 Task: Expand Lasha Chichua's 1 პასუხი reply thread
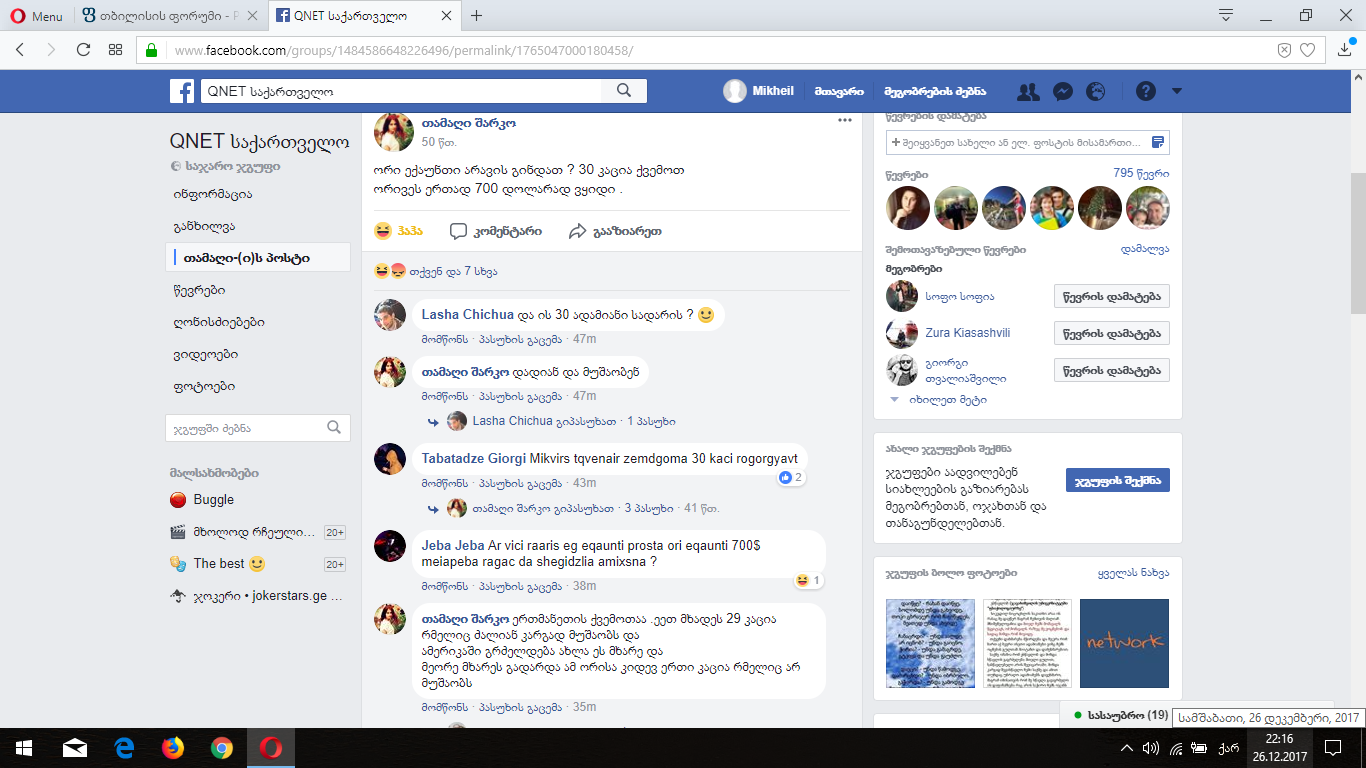(x=651, y=421)
